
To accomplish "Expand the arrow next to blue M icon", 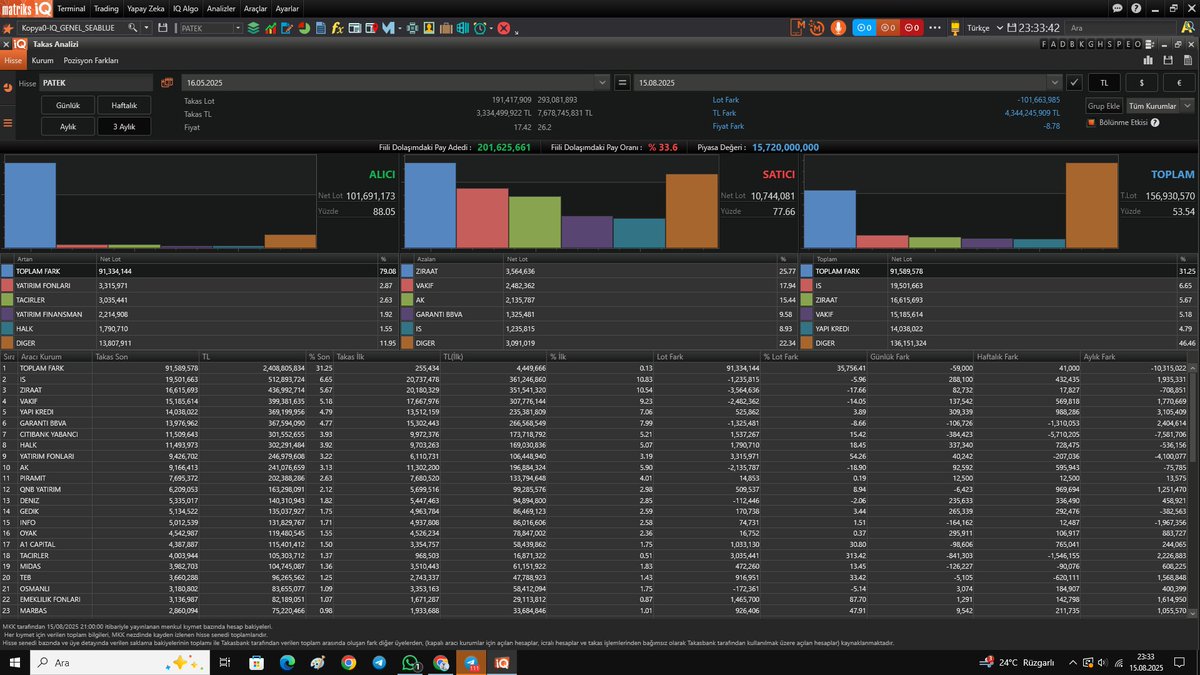I will tap(399, 28).
